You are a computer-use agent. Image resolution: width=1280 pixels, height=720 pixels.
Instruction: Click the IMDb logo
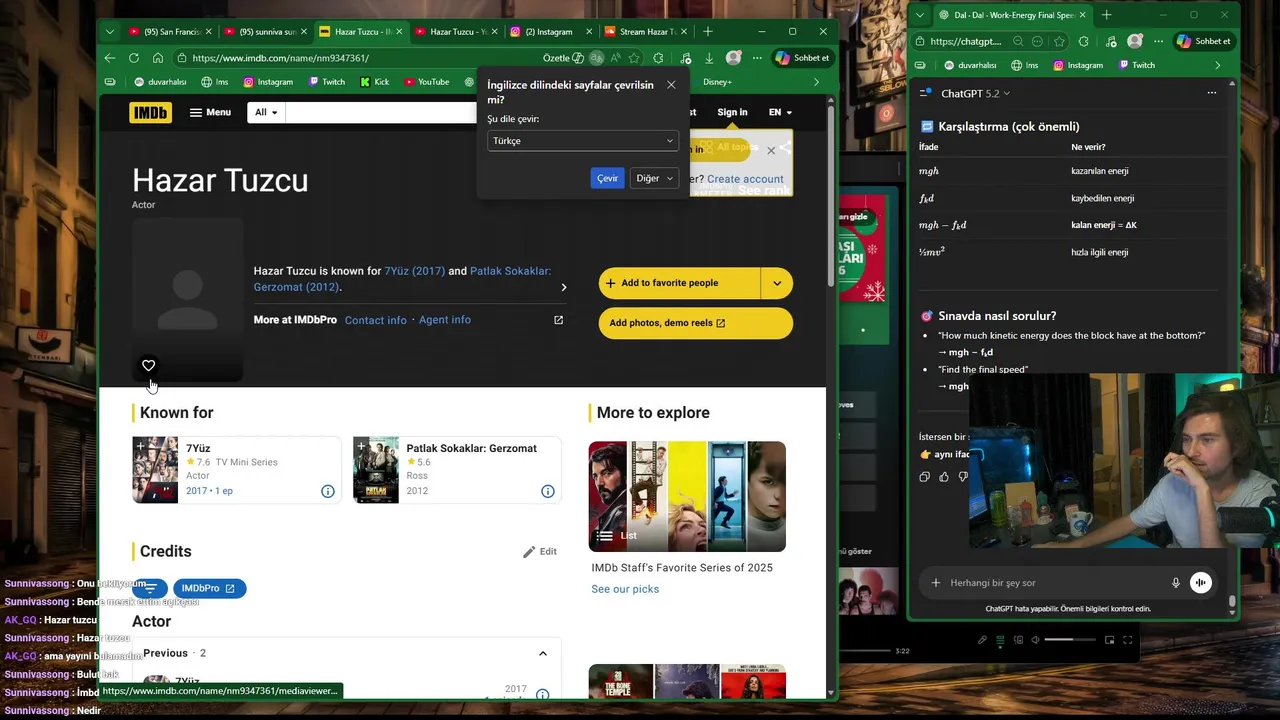(x=150, y=112)
